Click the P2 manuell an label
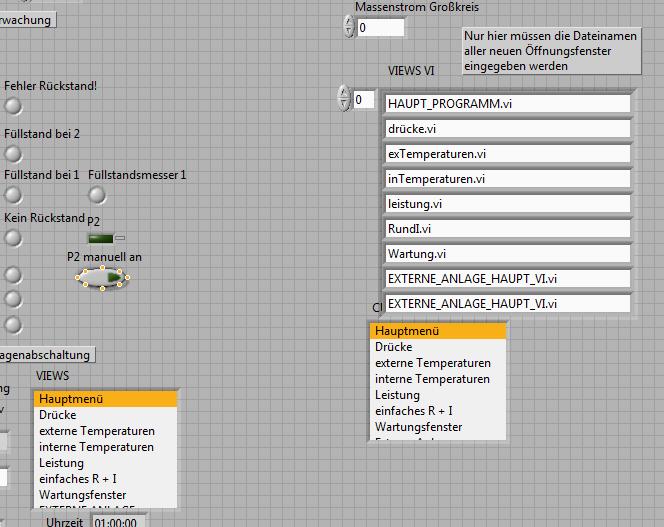The height and width of the screenshot is (527, 664). tap(105, 257)
